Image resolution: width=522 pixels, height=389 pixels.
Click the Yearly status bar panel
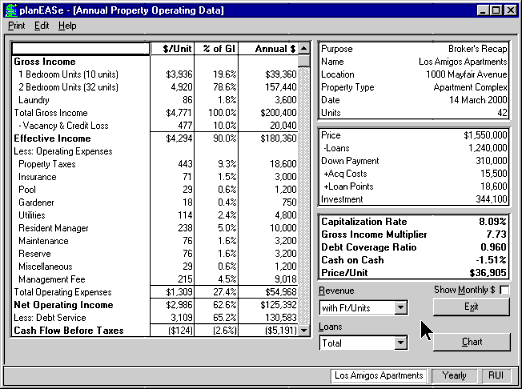click(454, 376)
